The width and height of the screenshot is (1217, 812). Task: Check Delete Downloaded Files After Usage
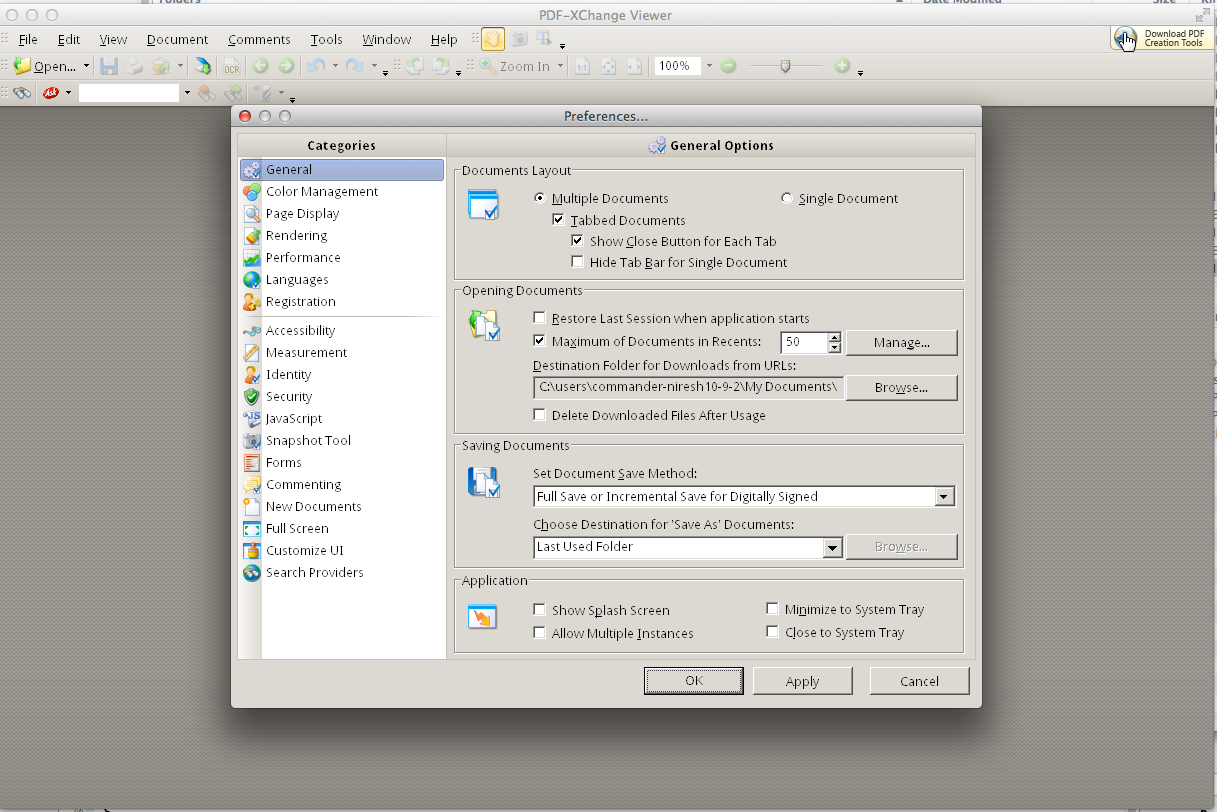tap(540, 415)
